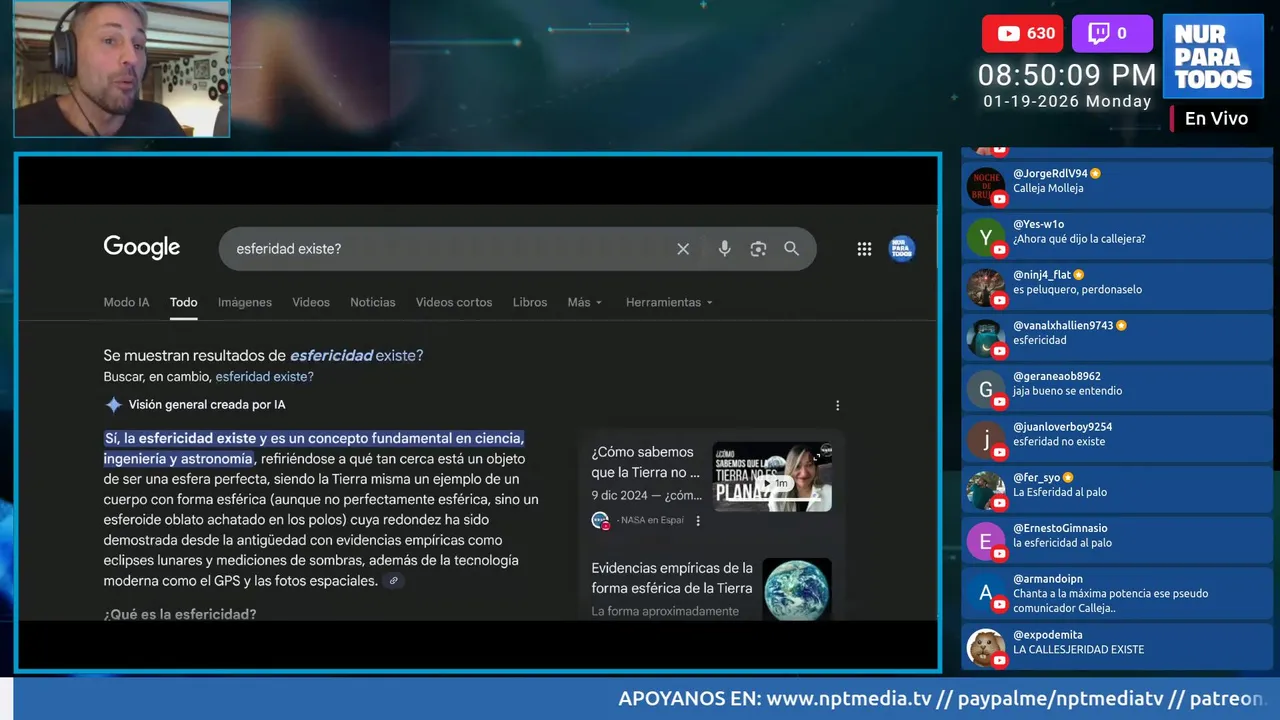Click the streamer webcam feed
This screenshot has height=720, width=1280.
pos(122,68)
